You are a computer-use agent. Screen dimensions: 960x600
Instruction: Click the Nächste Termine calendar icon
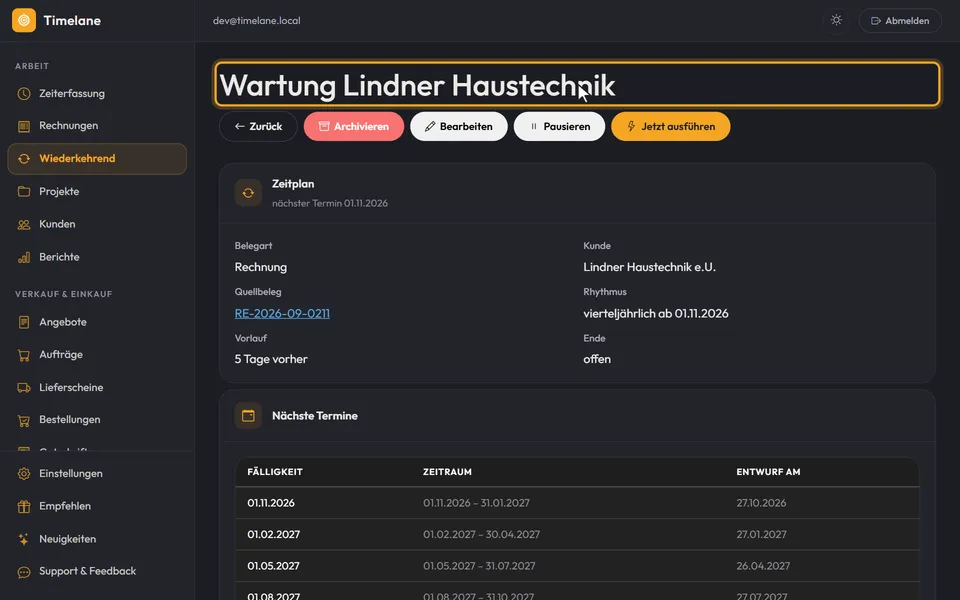248,416
